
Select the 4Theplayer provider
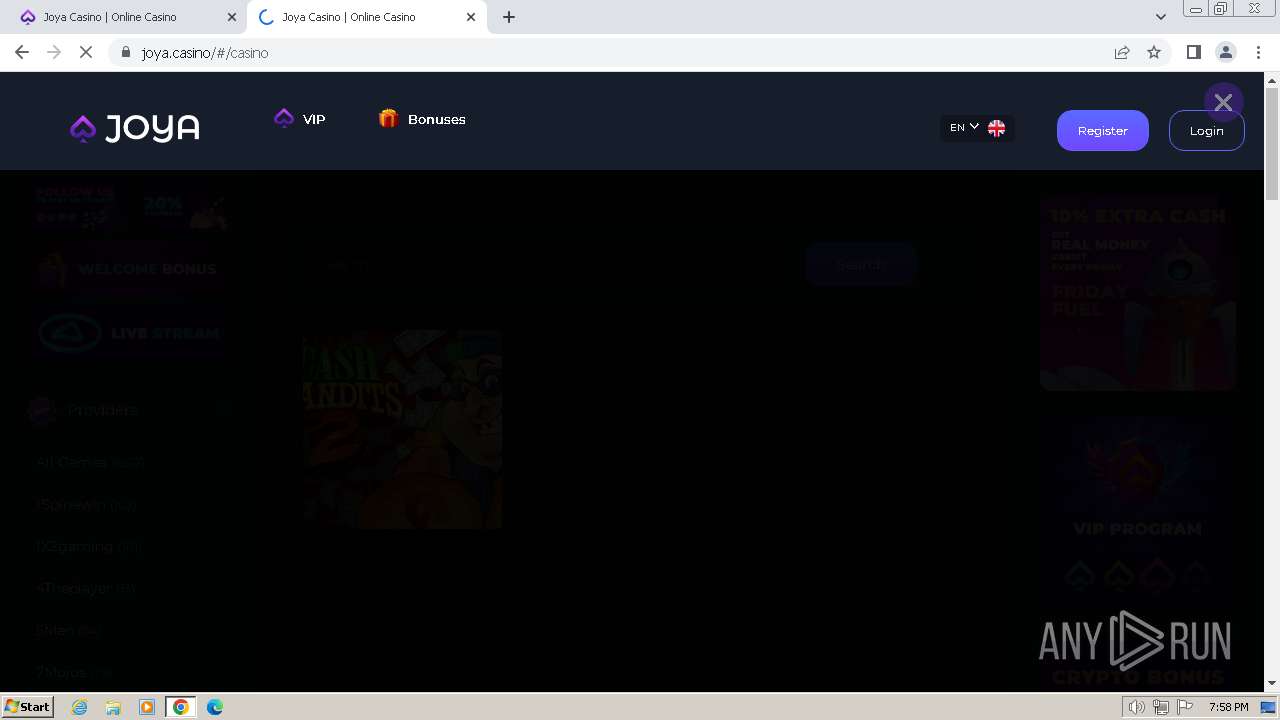click(85, 589)
